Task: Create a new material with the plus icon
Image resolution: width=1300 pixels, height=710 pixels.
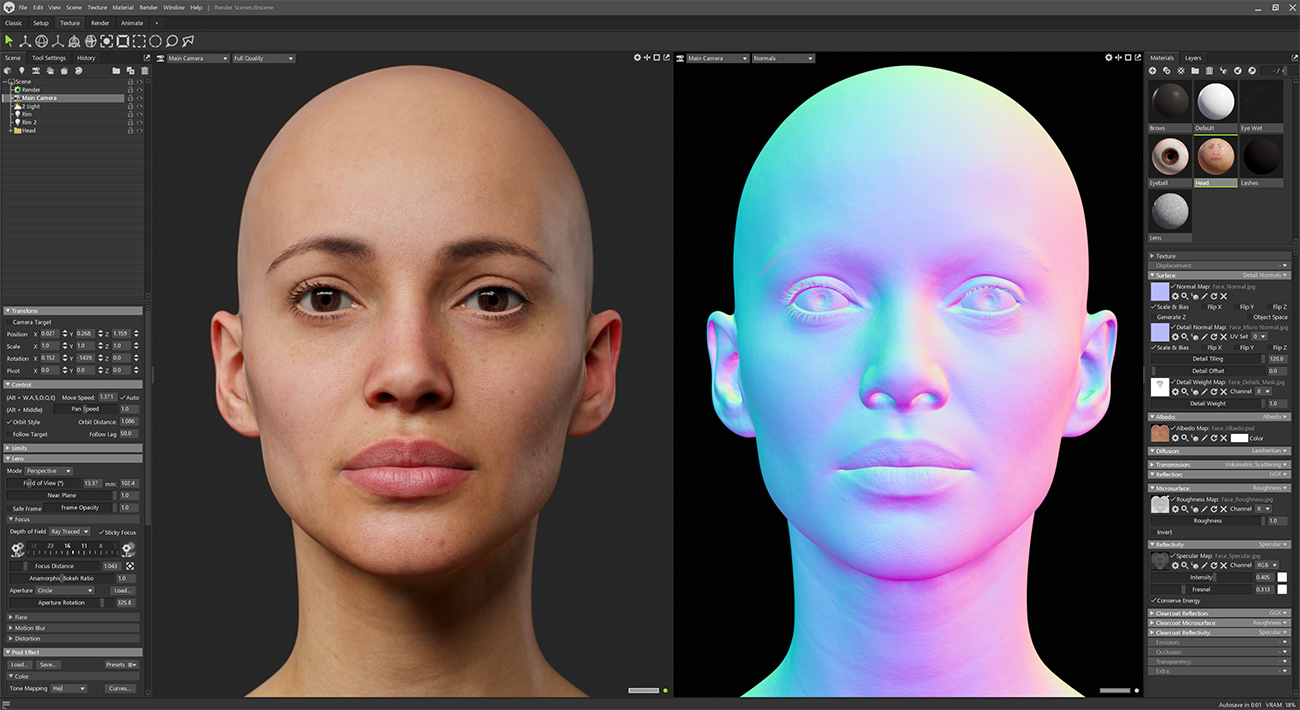Action: coord(1153,71)
